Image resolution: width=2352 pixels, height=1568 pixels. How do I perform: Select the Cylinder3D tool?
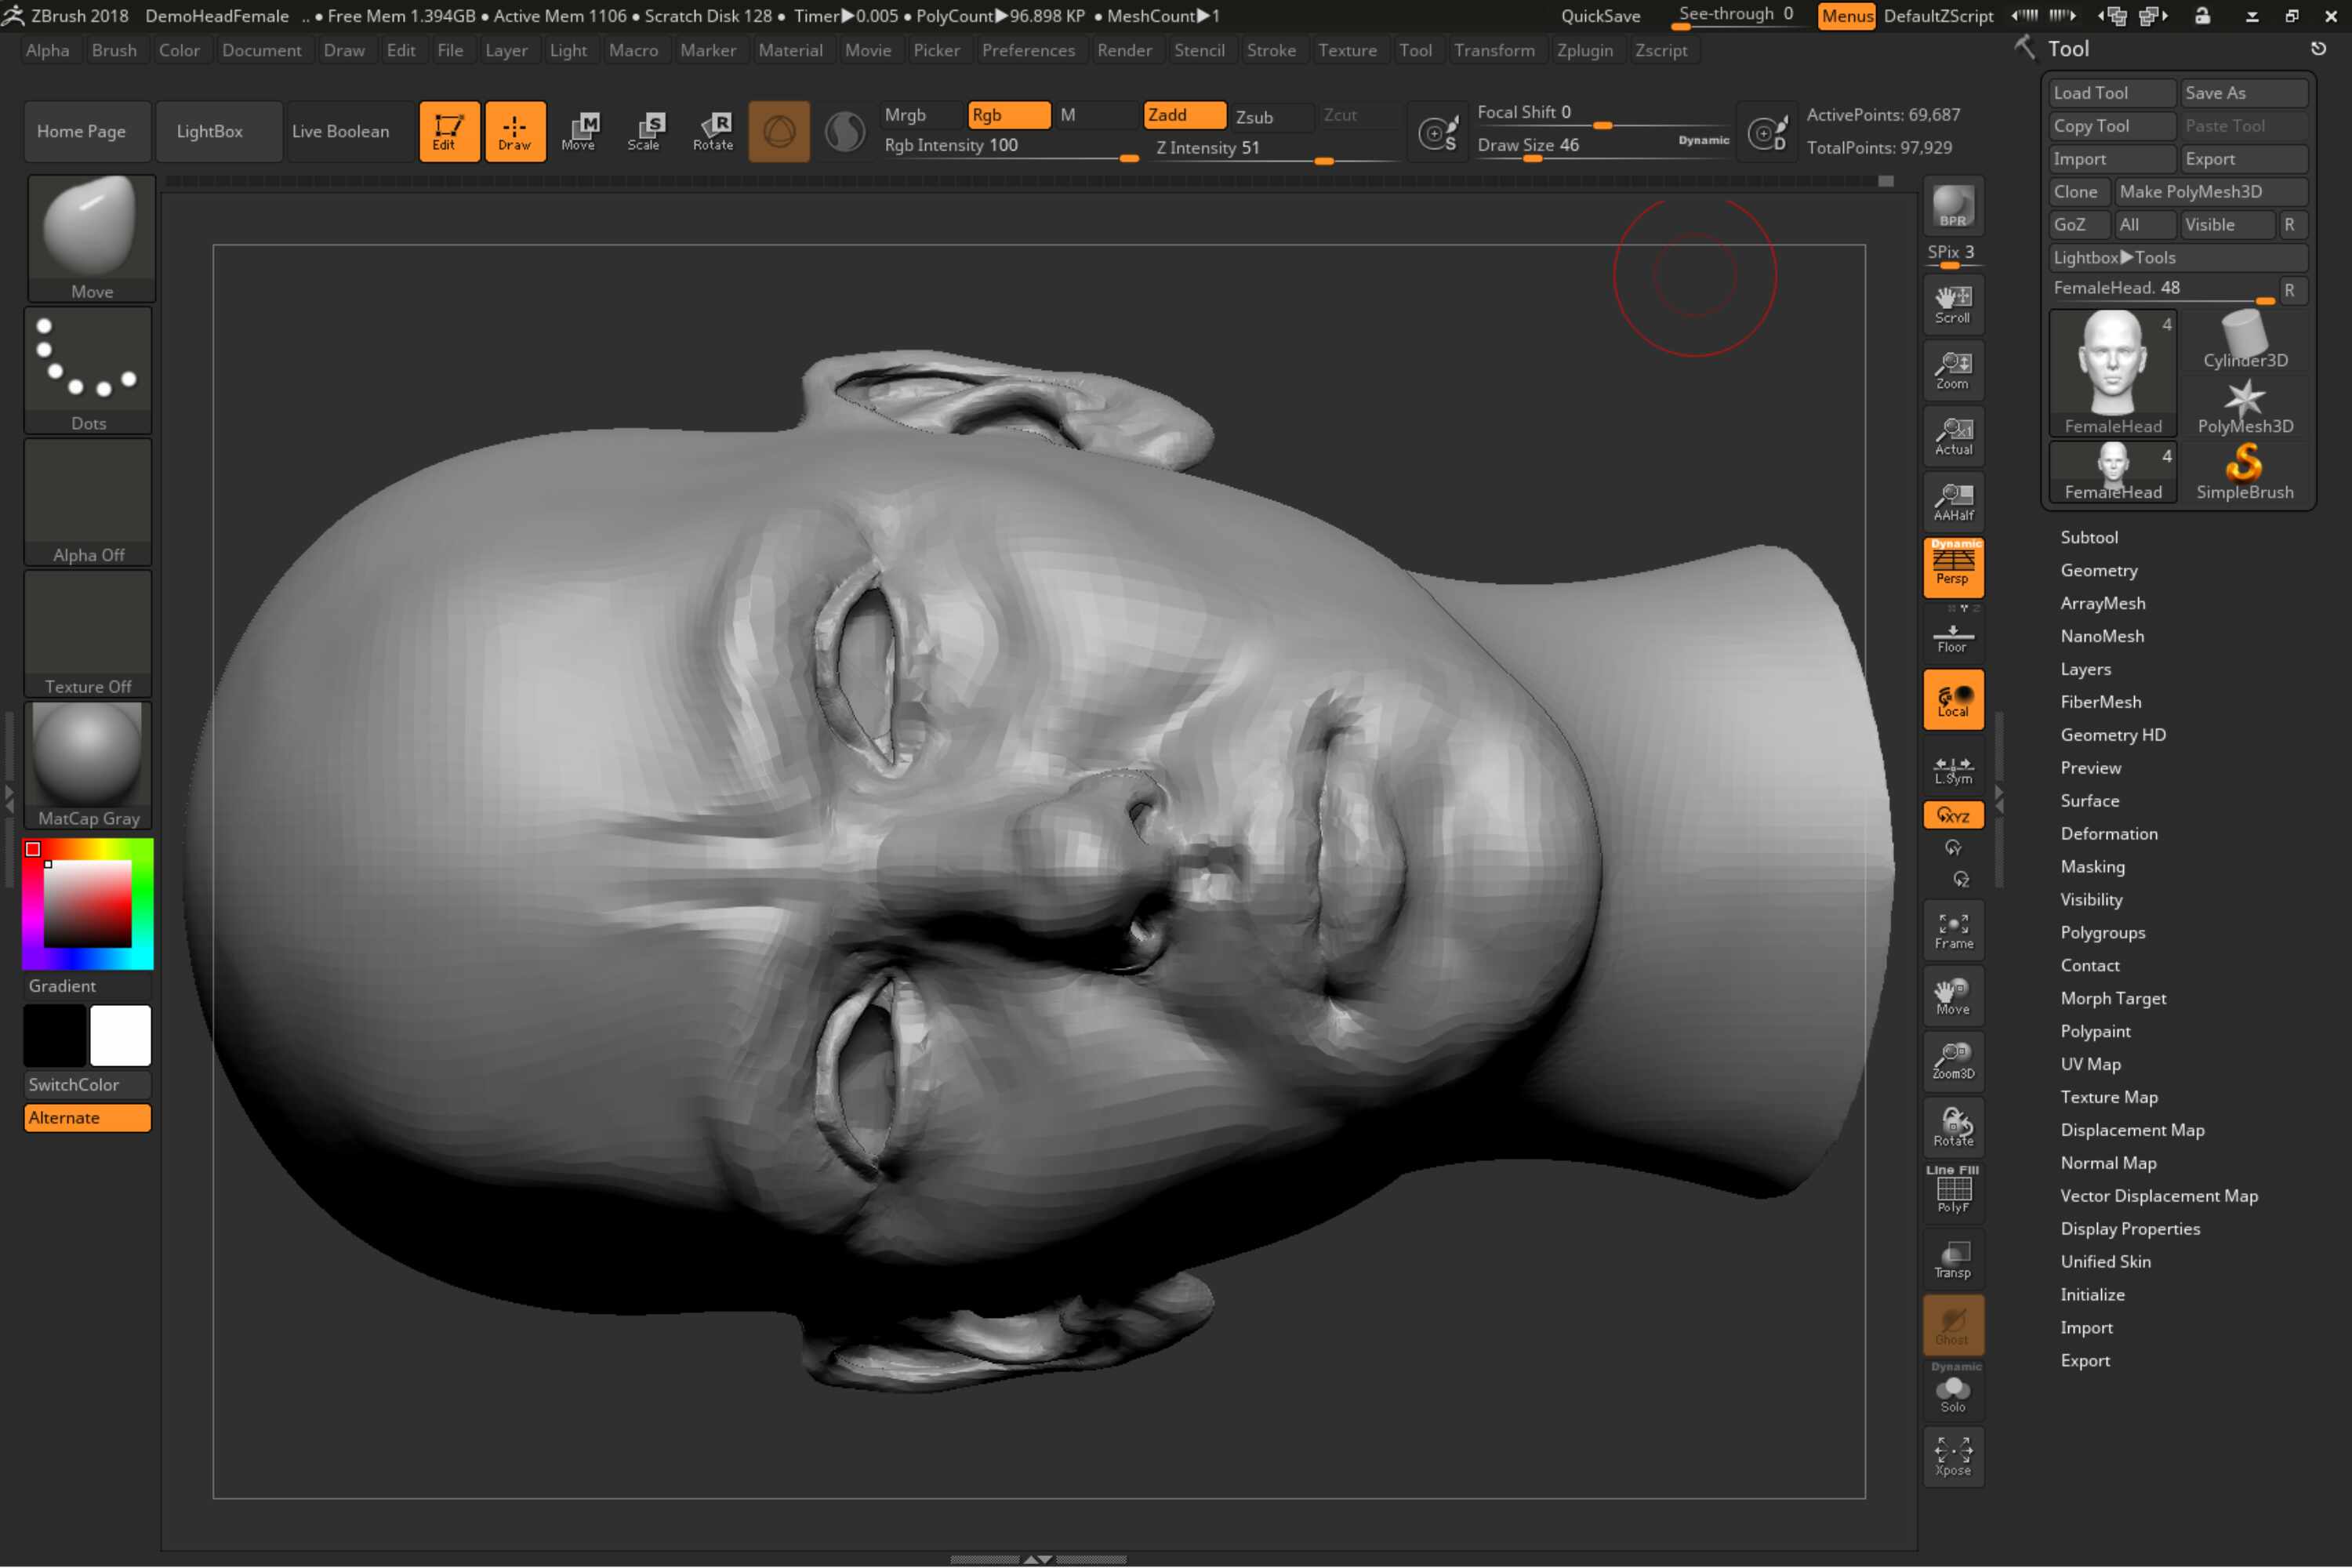(x=2245, y=339)
